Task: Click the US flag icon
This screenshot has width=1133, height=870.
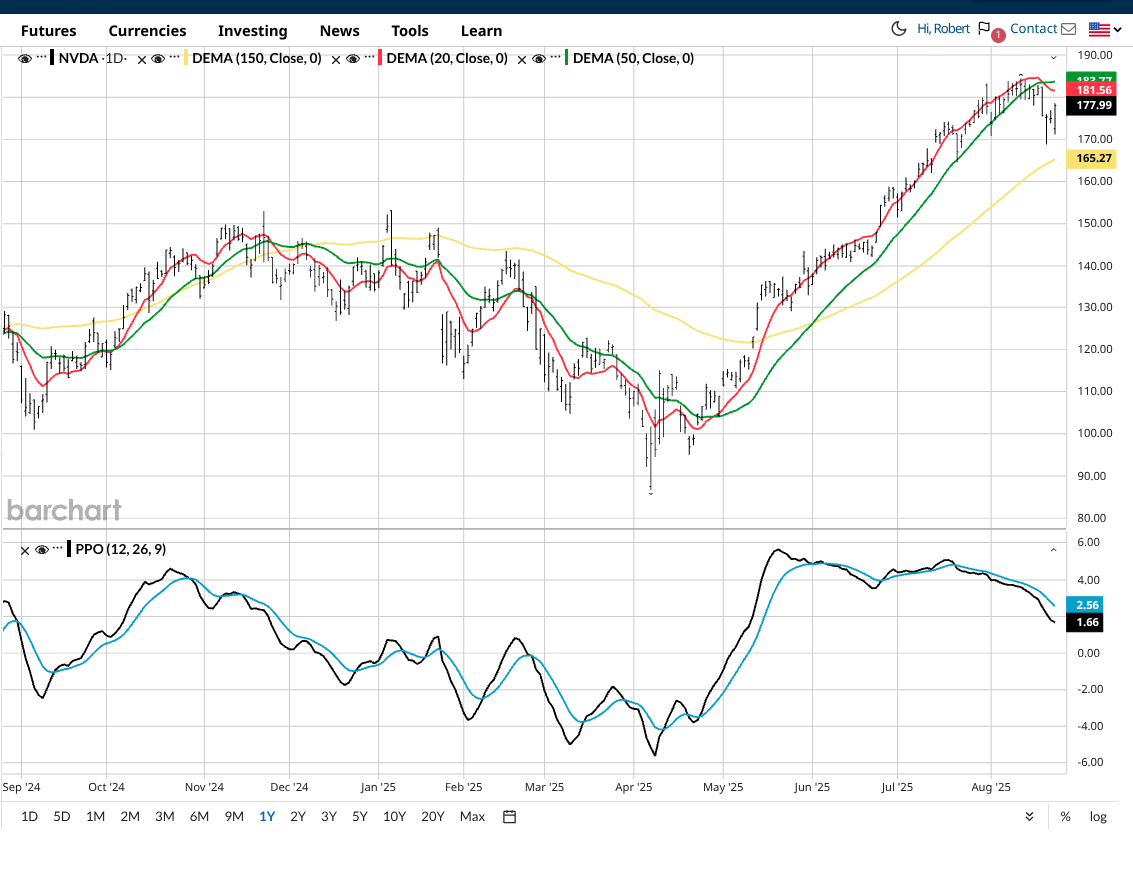Action: click(1099, 30)
